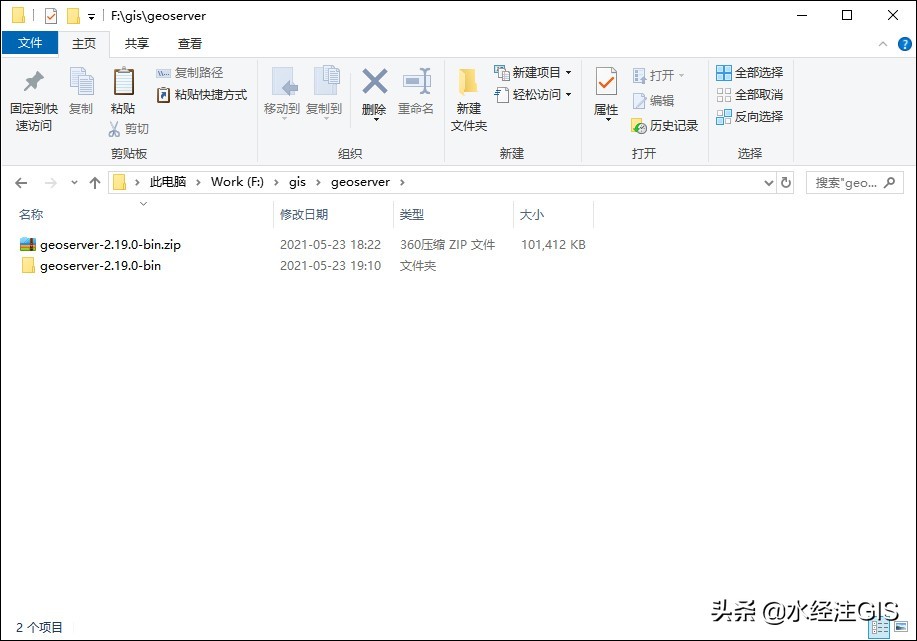917x641 pixels.
Task: Click quick access toolbar new folder icon
Action: [x=73, y=16]
